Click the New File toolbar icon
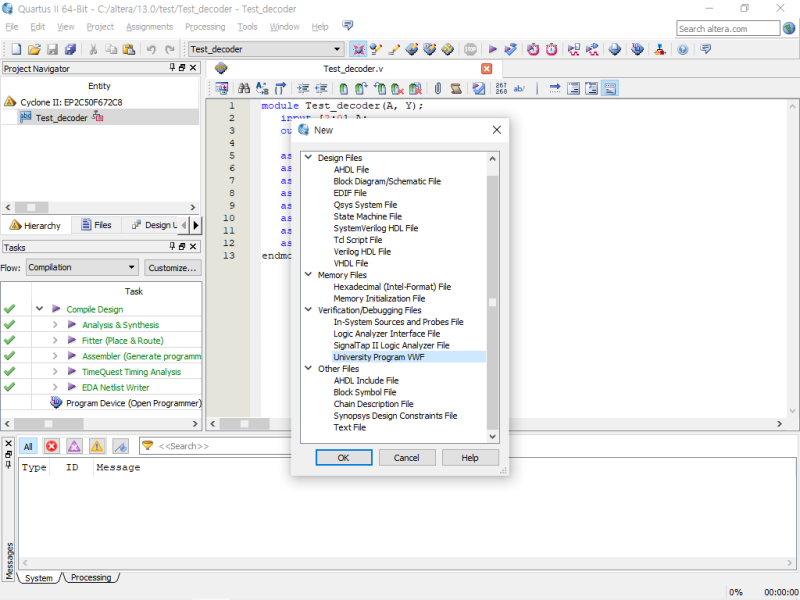Image resolution: width=800 pixels, height=600 pixels. [x=15, y=49]
